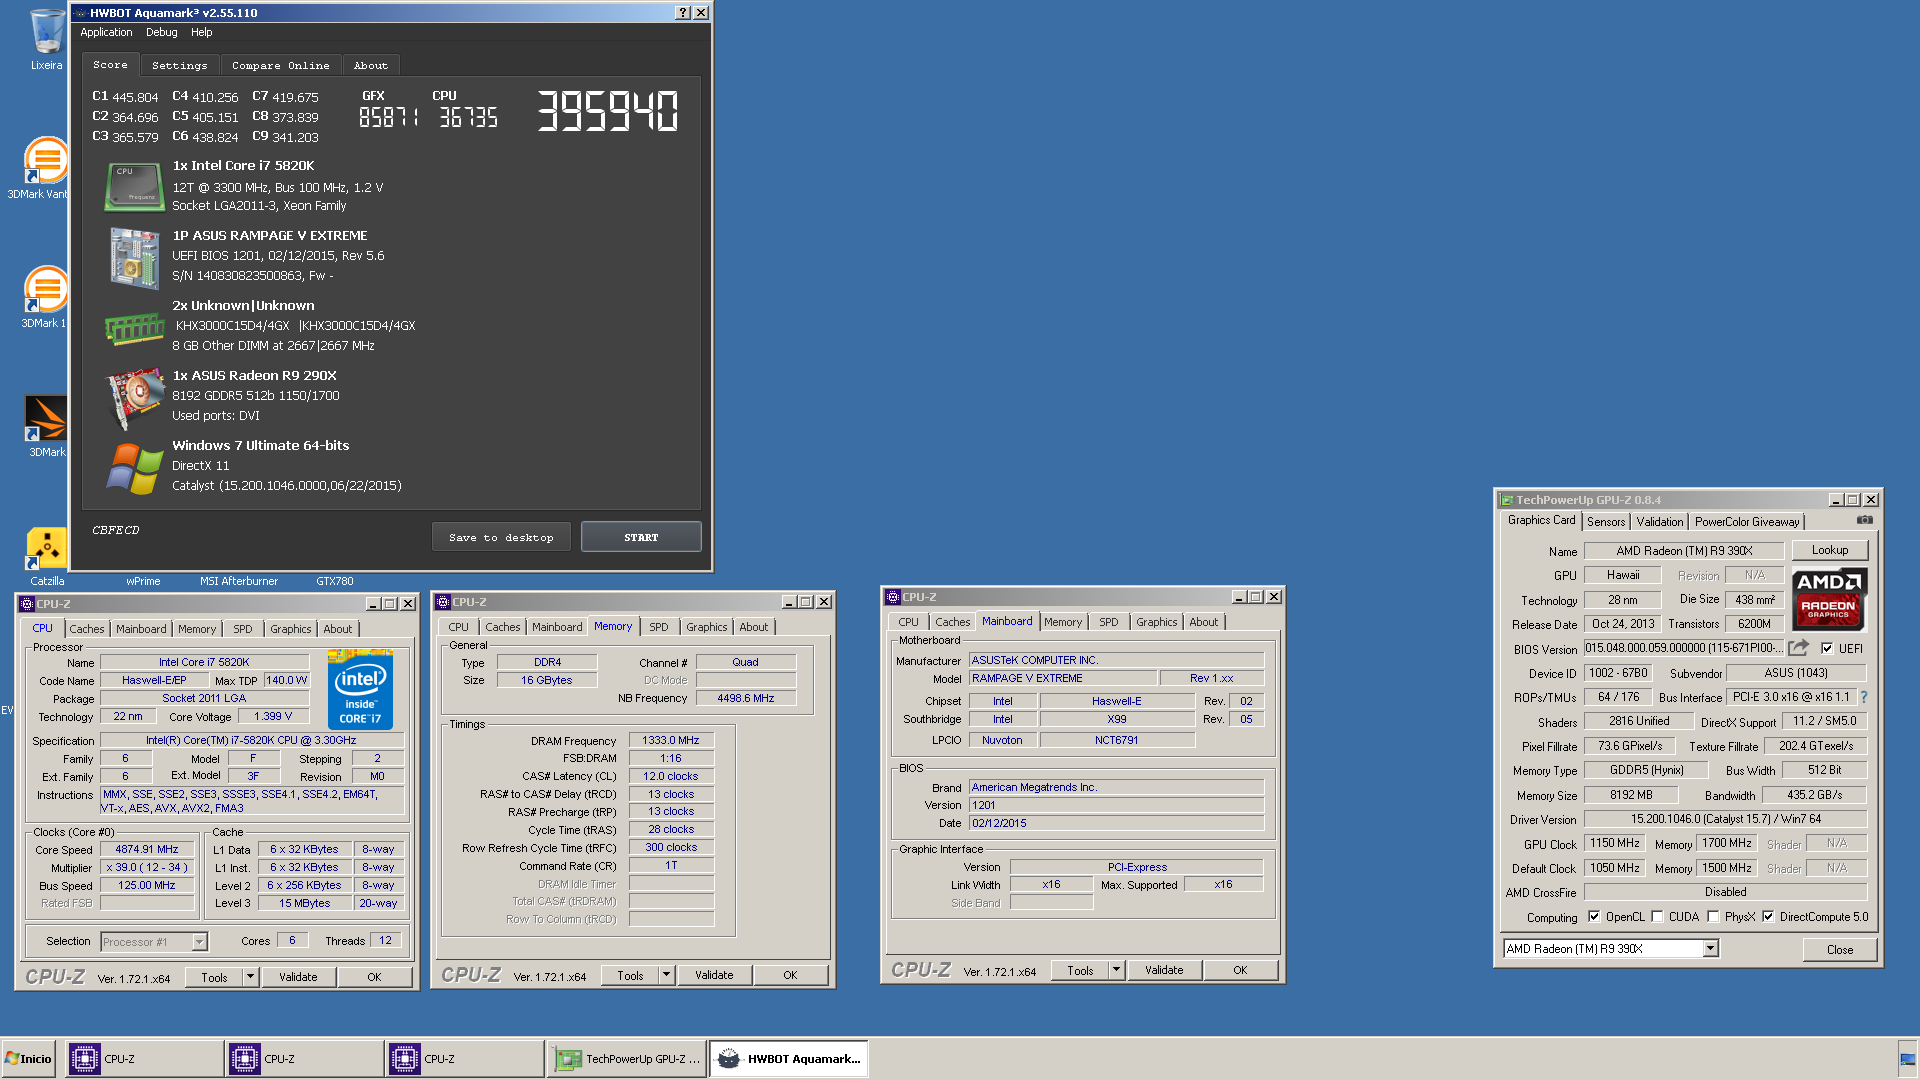Screen dimensions: 1920x1080
Task: Switch to the Sensors tab in GPU-Z
Action: click(1606, 521)
